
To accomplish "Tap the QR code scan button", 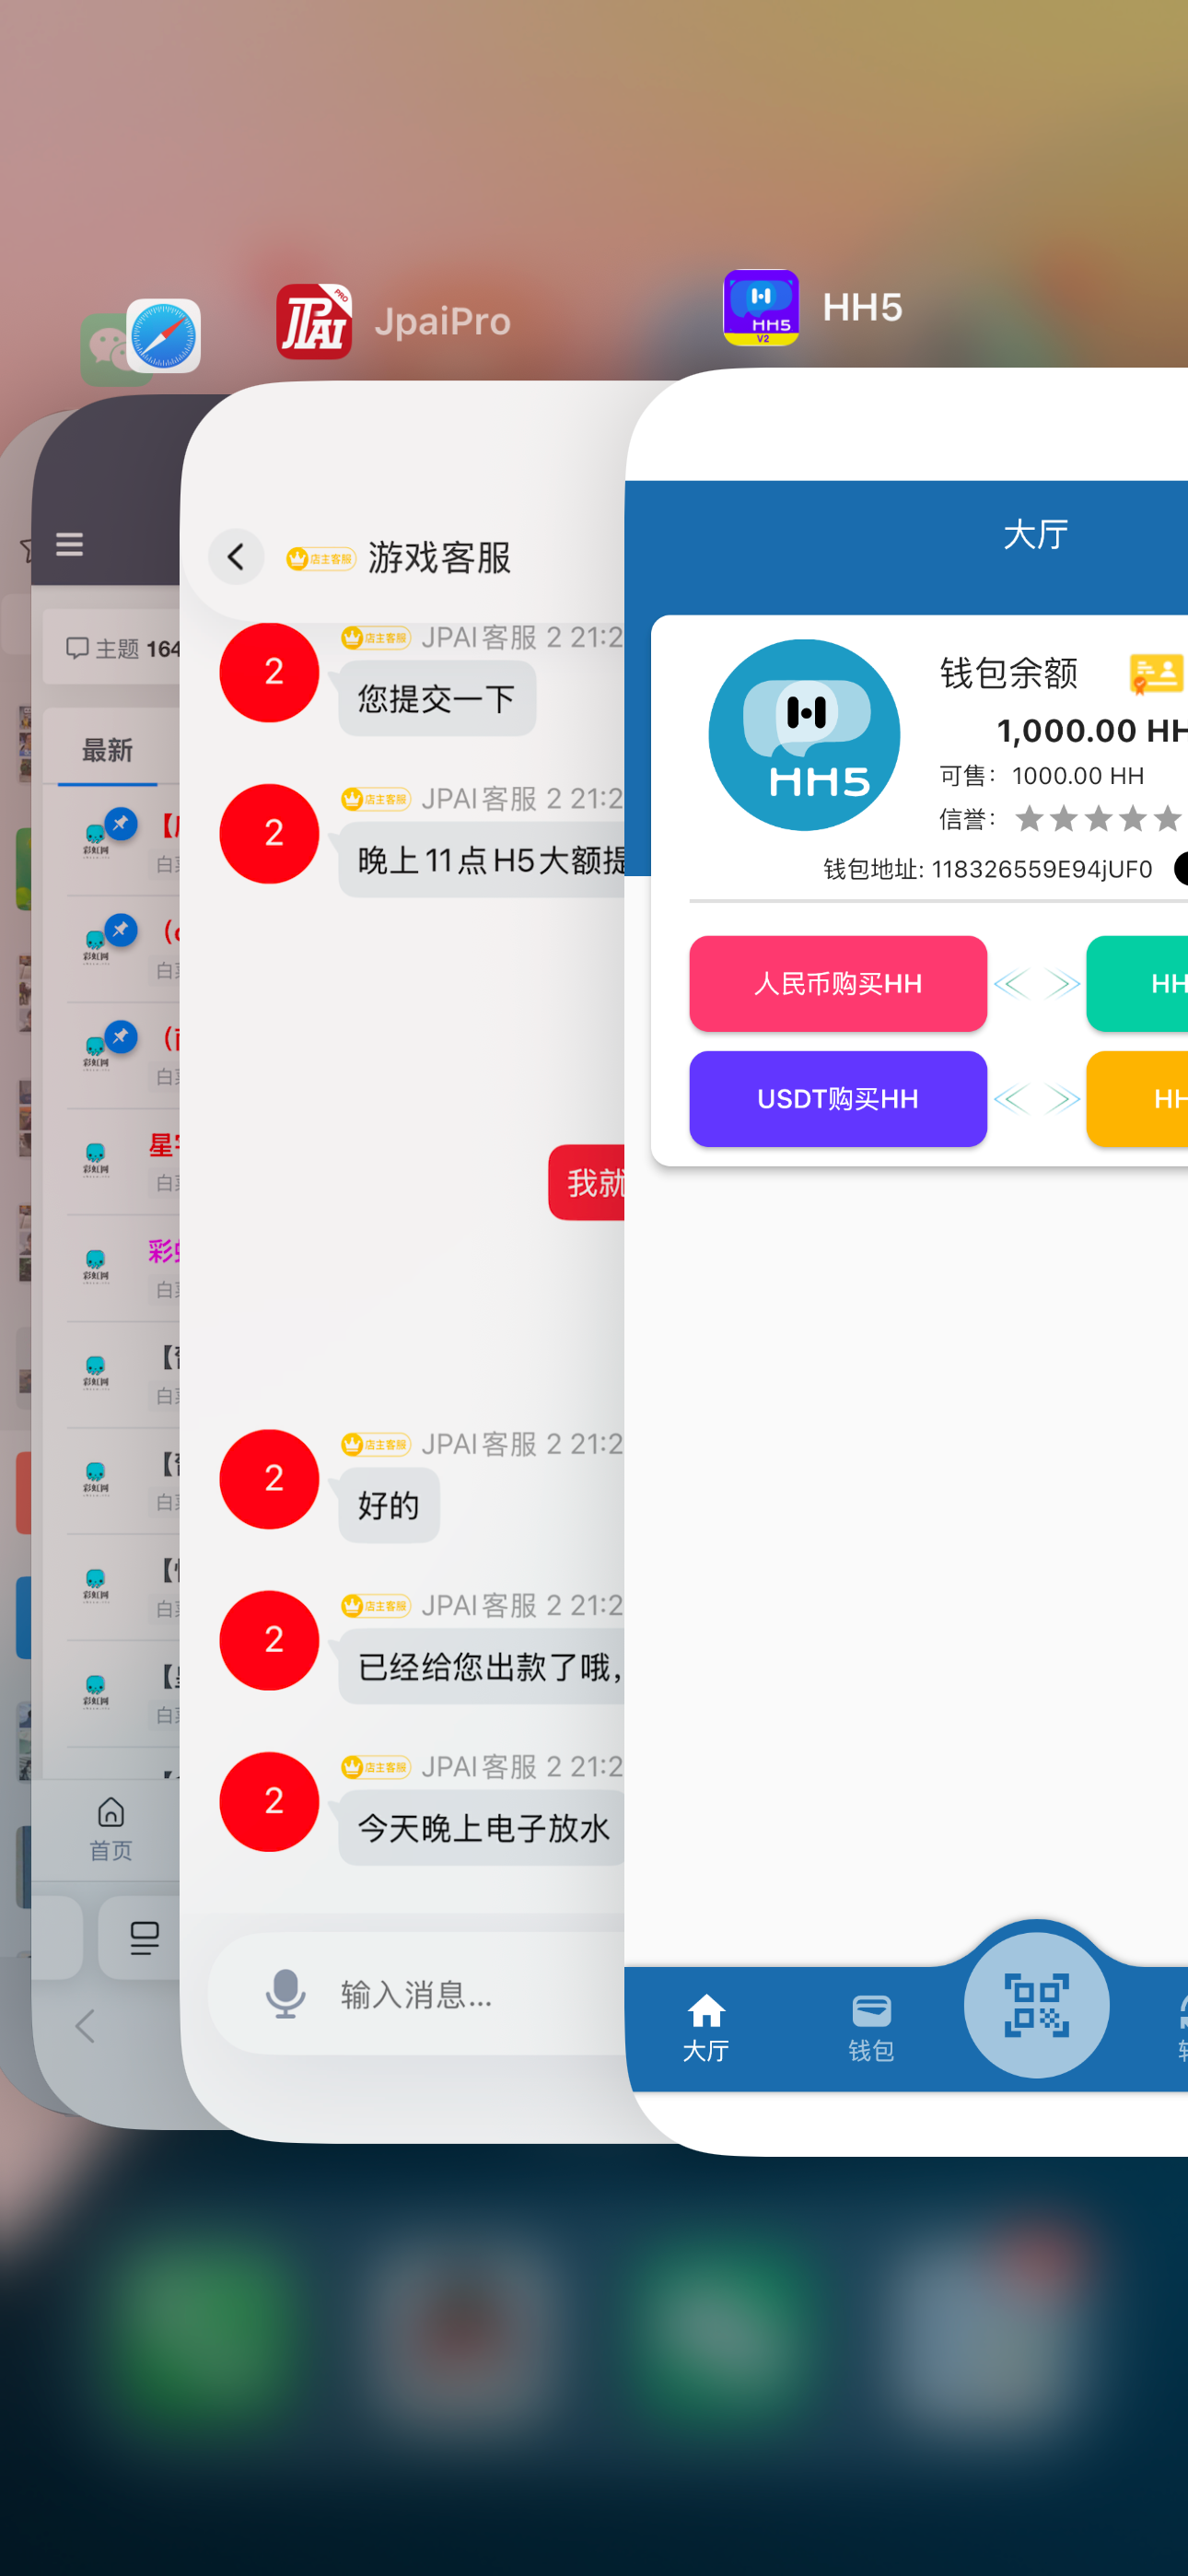I will [x=1035, y=2004].
